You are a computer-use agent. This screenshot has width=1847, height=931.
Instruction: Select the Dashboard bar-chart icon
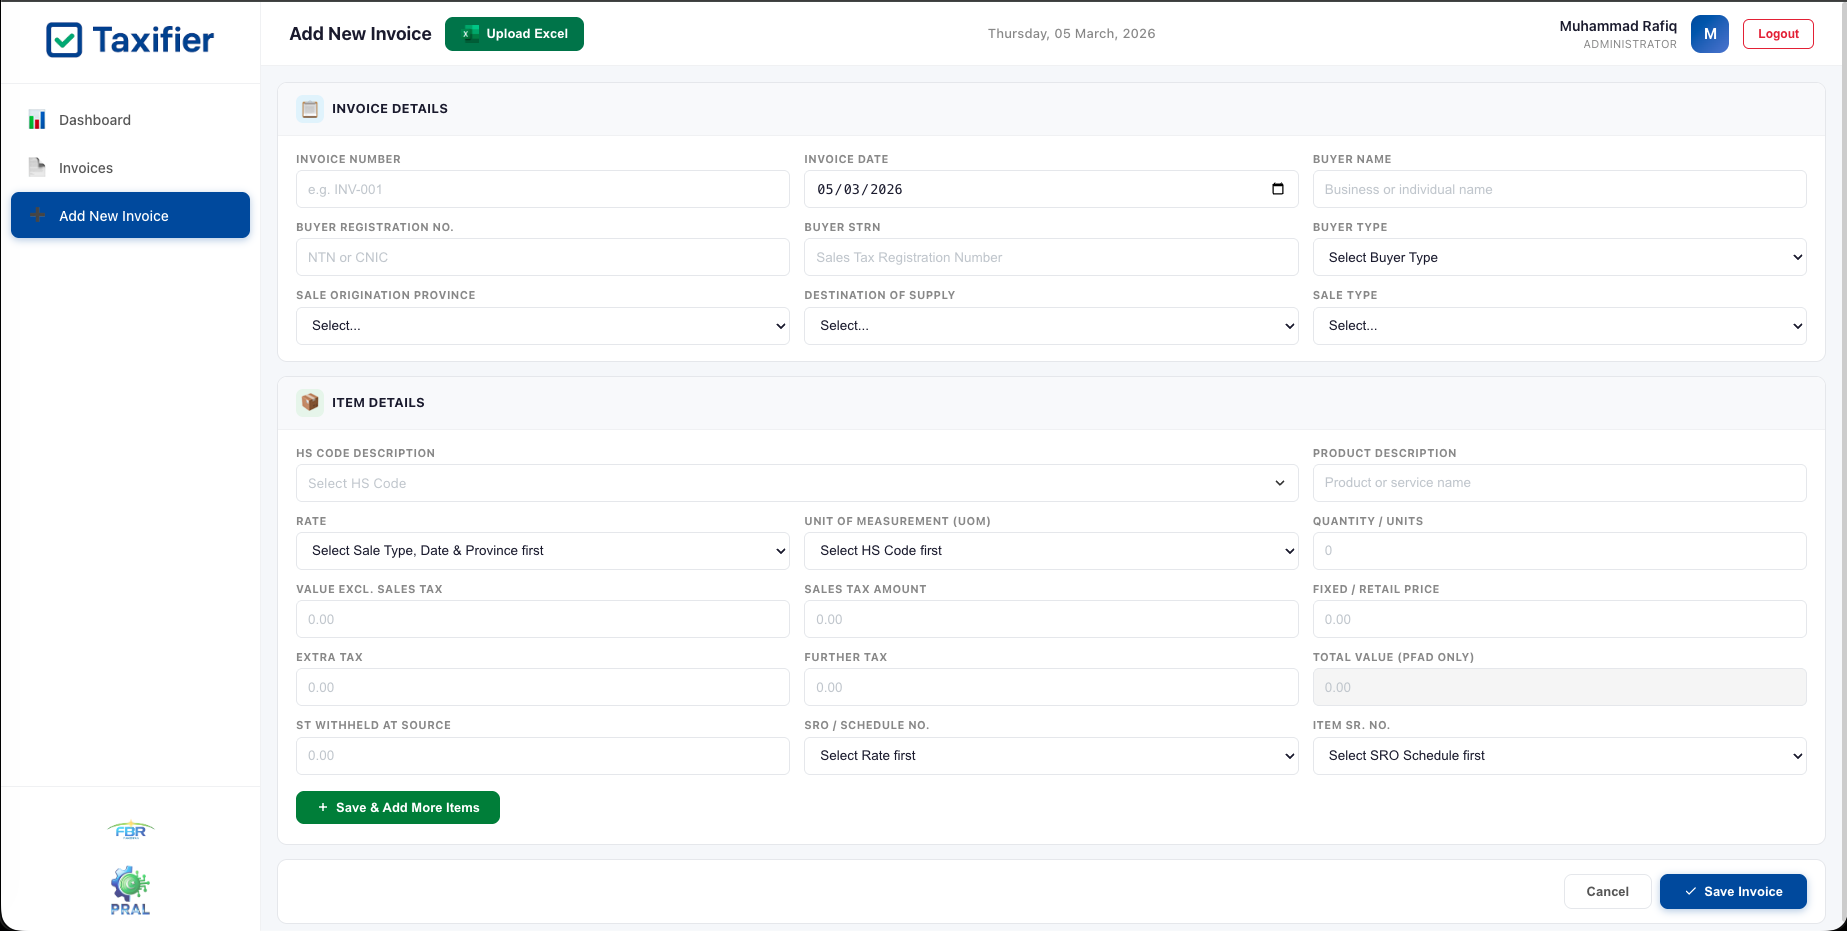coord(37,119)
